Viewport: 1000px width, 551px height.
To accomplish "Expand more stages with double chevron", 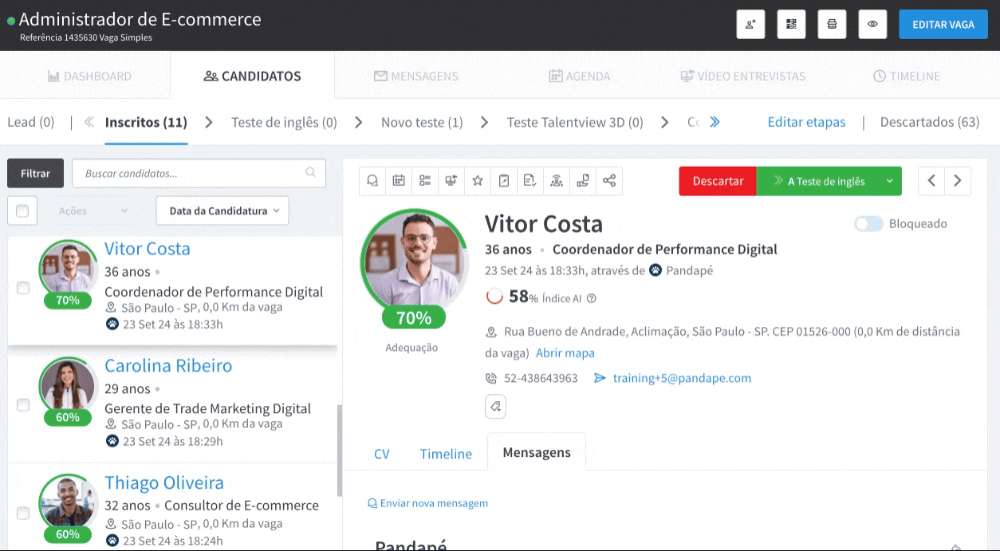I will click(715, 122).
